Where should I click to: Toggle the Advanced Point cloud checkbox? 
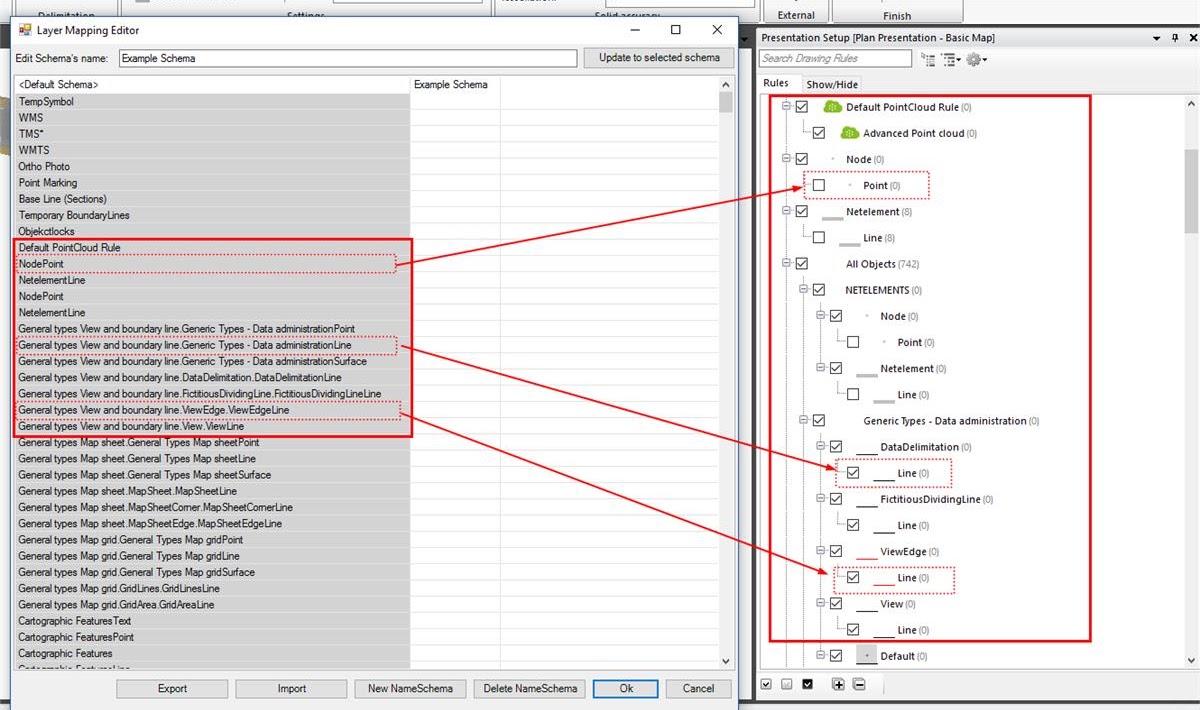819,132
